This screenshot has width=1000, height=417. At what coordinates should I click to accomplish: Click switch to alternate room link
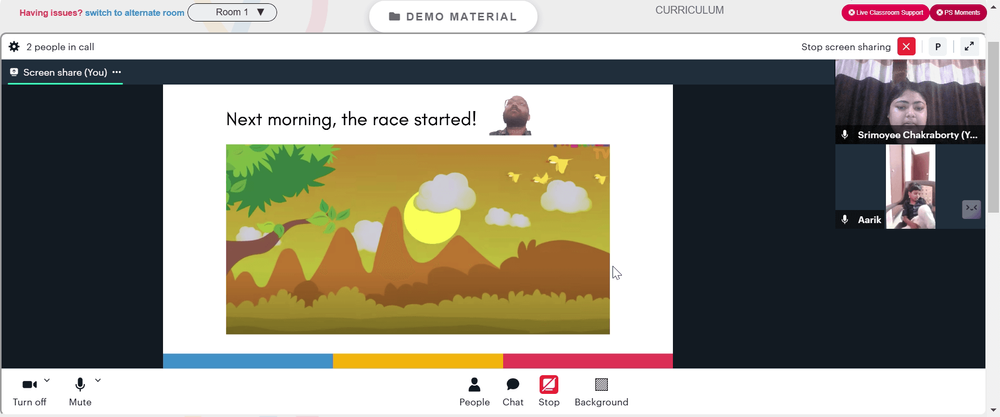(135, 13)
